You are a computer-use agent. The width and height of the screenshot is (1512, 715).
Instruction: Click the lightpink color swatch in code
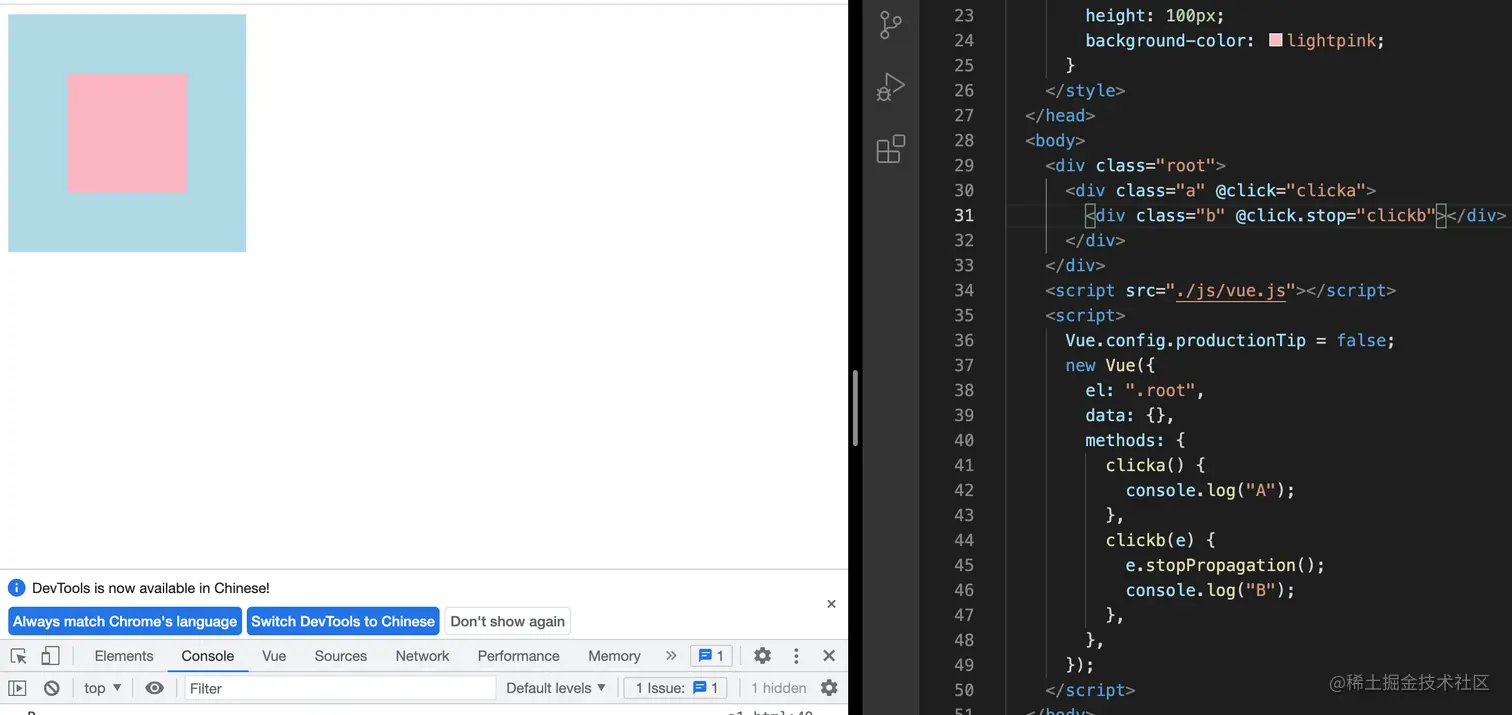pyautogui.click(x=1275, y=41)
